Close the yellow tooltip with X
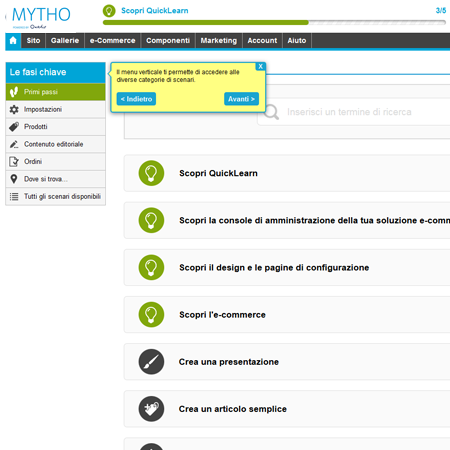The image size is (450, 450). click(x=261, y=66)
